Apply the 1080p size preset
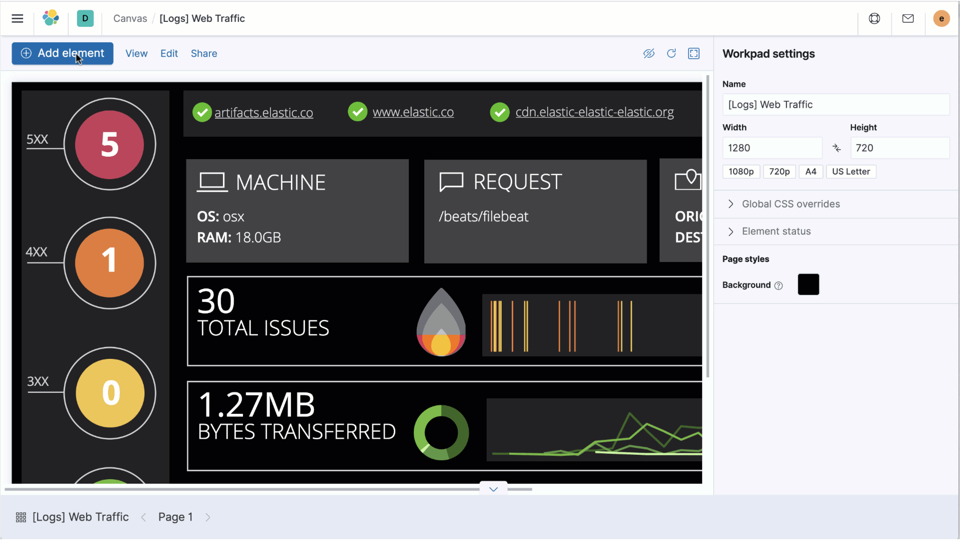960x540 pixels. (741, 172)
